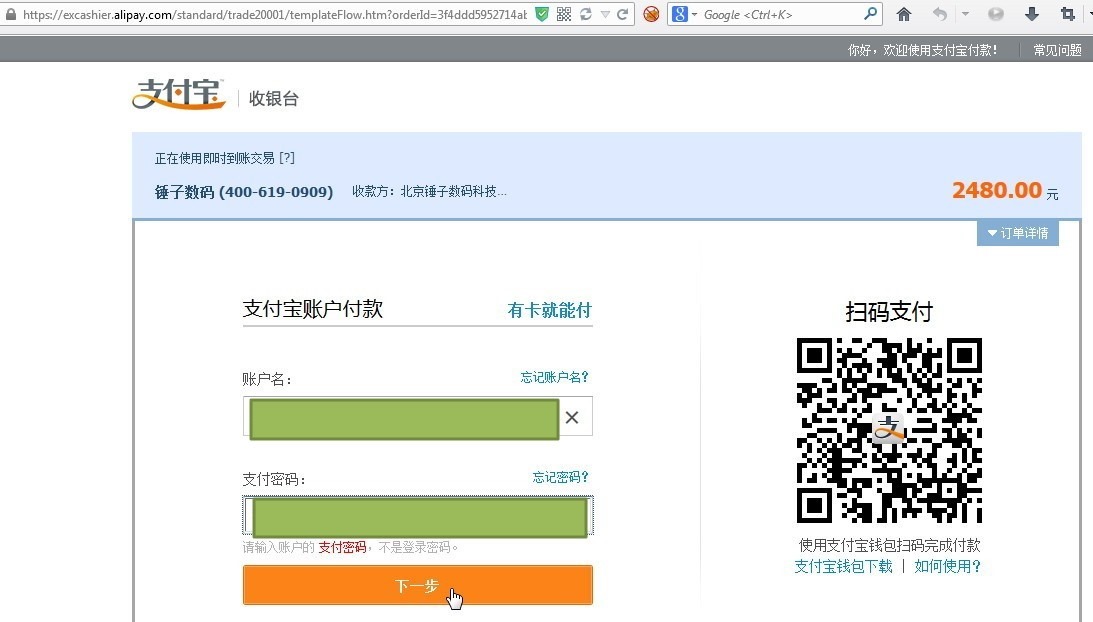Click the 2480.00 payment amount
The image size is (1093, 622).
pyautogui.click(x=997, y=190)
